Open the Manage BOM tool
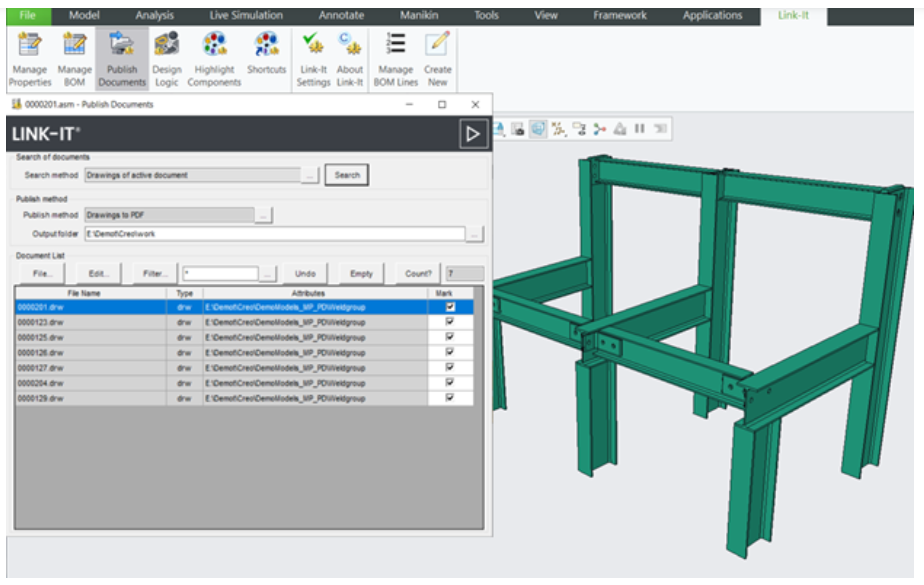Viewport: 924px width, 585px height. click(x=74, y=59)
